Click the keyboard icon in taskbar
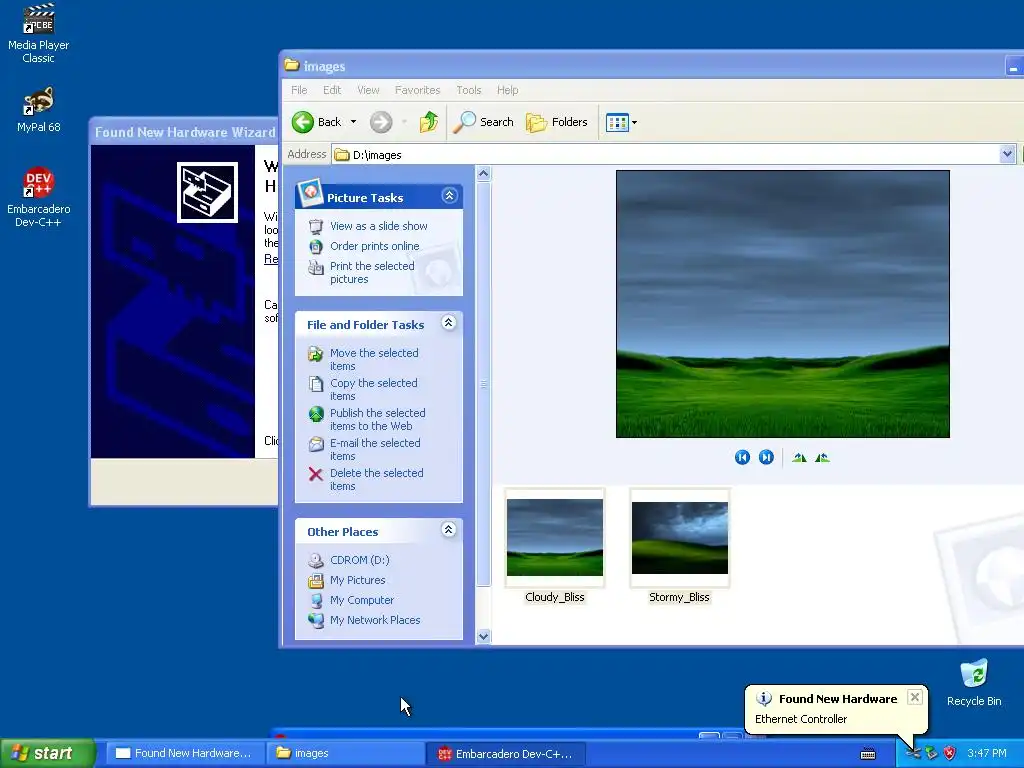 pos(868,754)
